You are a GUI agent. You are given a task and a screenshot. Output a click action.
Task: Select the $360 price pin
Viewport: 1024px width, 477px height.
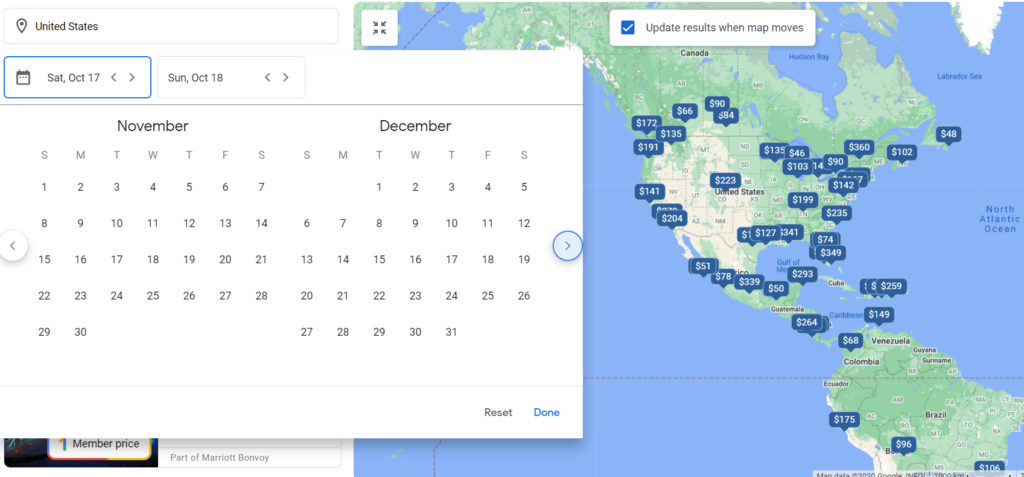tap(859, 148)
